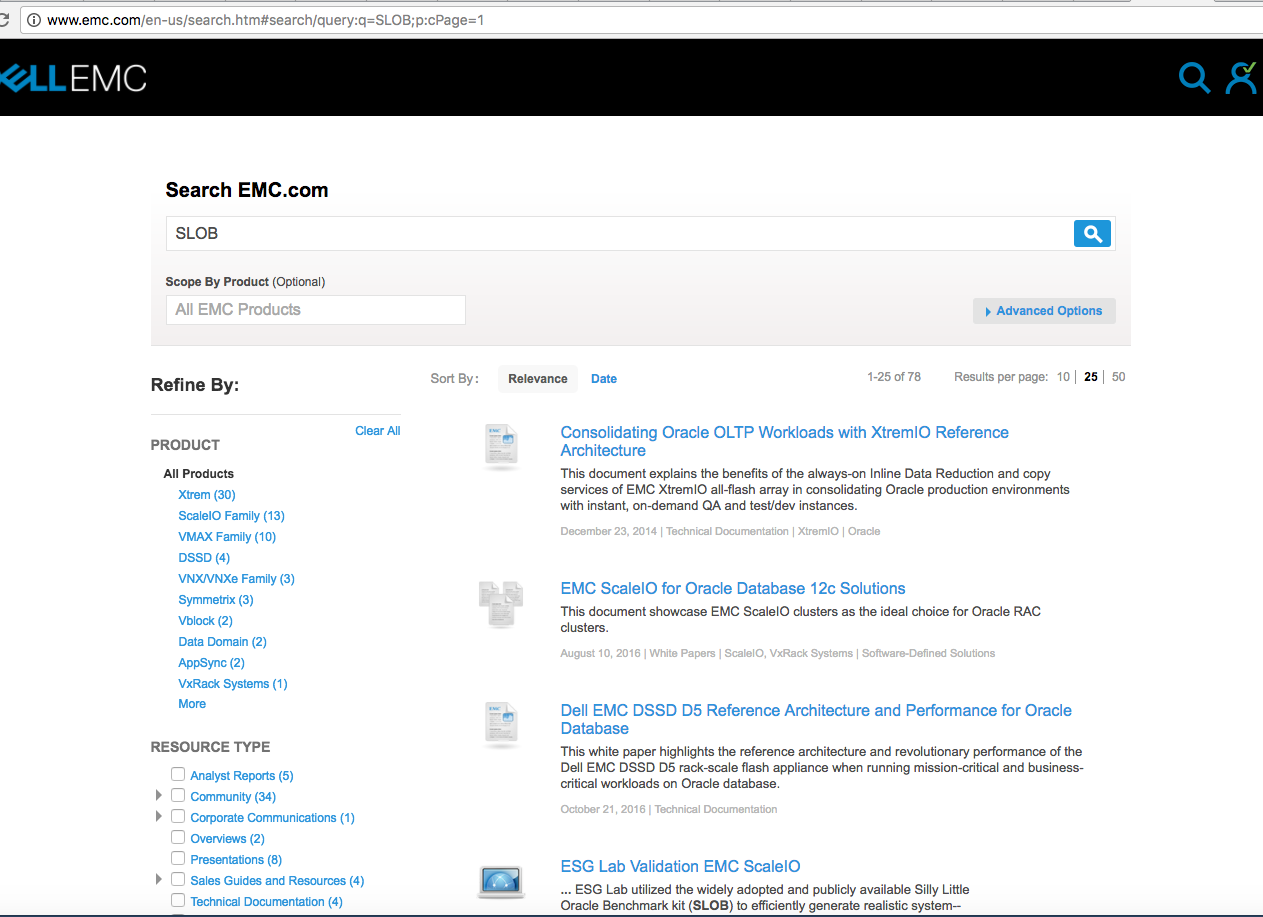Filter by Xtrem (30) product
Image resolution: width=1263 pixels, height=917 pixels.
(x=207, y=495)
